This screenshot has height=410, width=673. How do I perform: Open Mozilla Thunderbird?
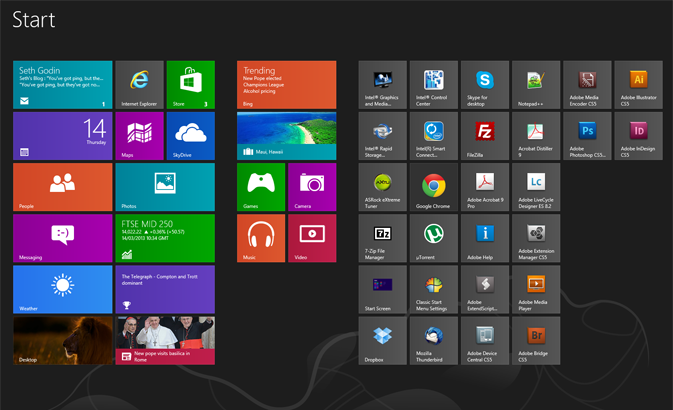tap(434, 340)
